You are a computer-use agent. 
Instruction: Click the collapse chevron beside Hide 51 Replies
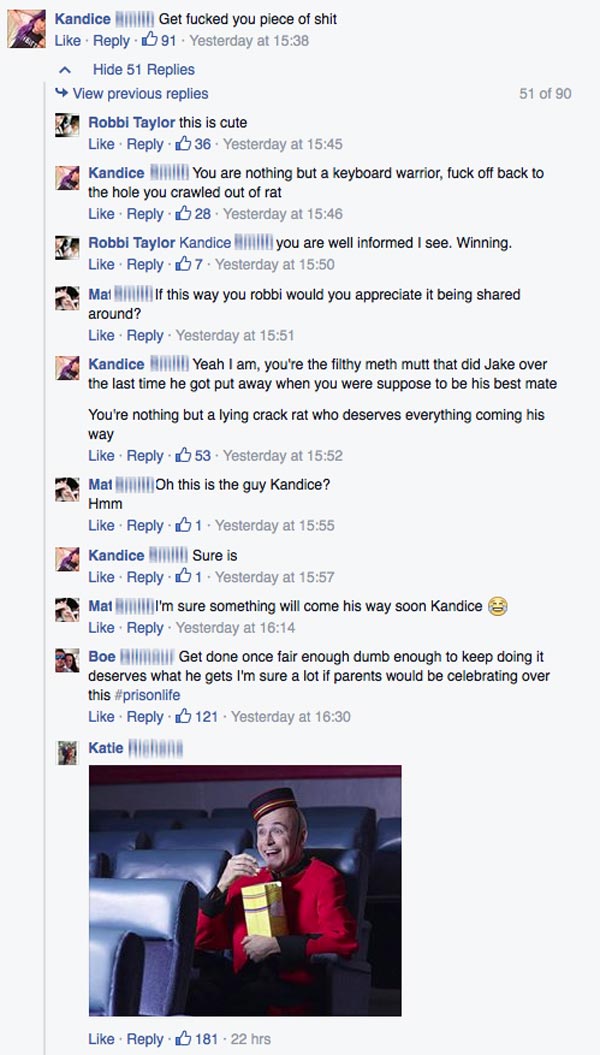(x=66, y=69)
